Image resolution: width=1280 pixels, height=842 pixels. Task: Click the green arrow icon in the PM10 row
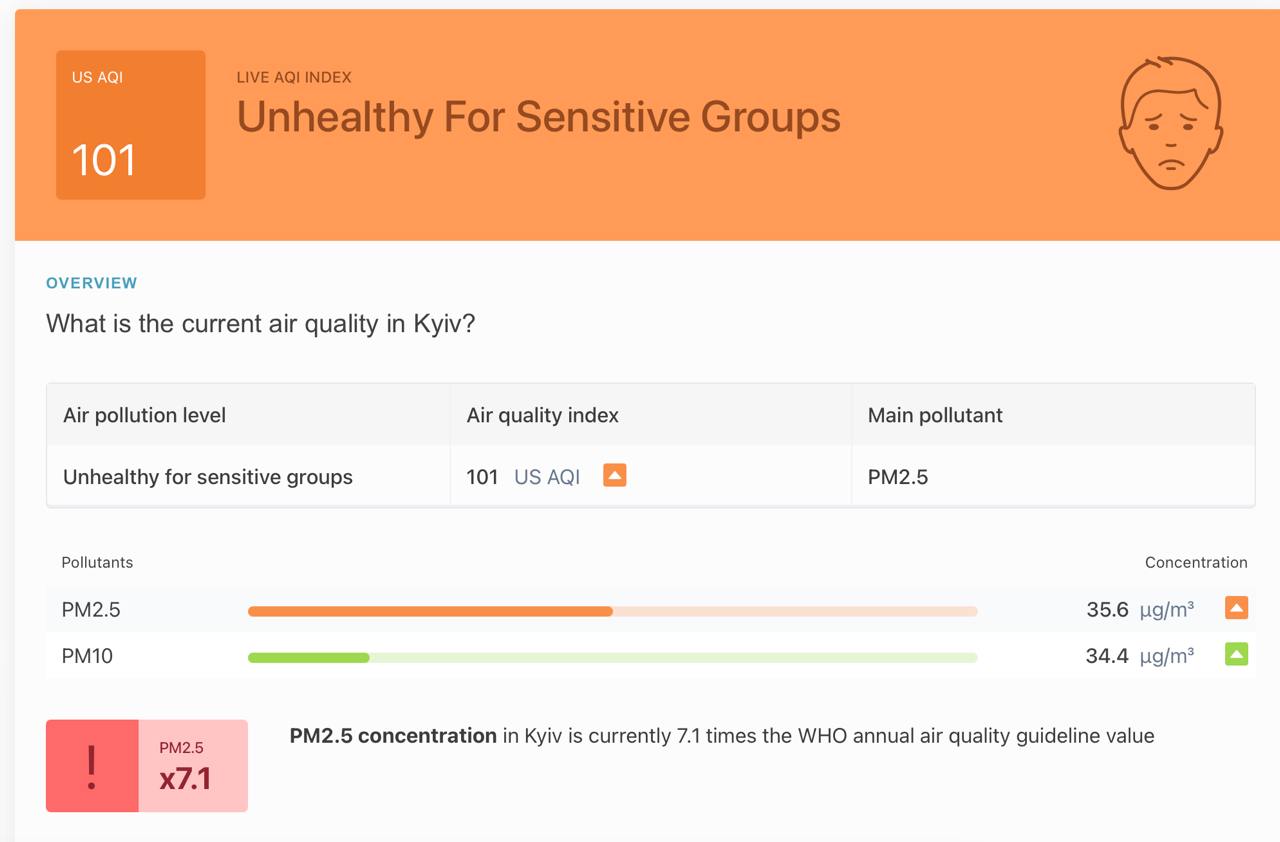[1236, 655]
